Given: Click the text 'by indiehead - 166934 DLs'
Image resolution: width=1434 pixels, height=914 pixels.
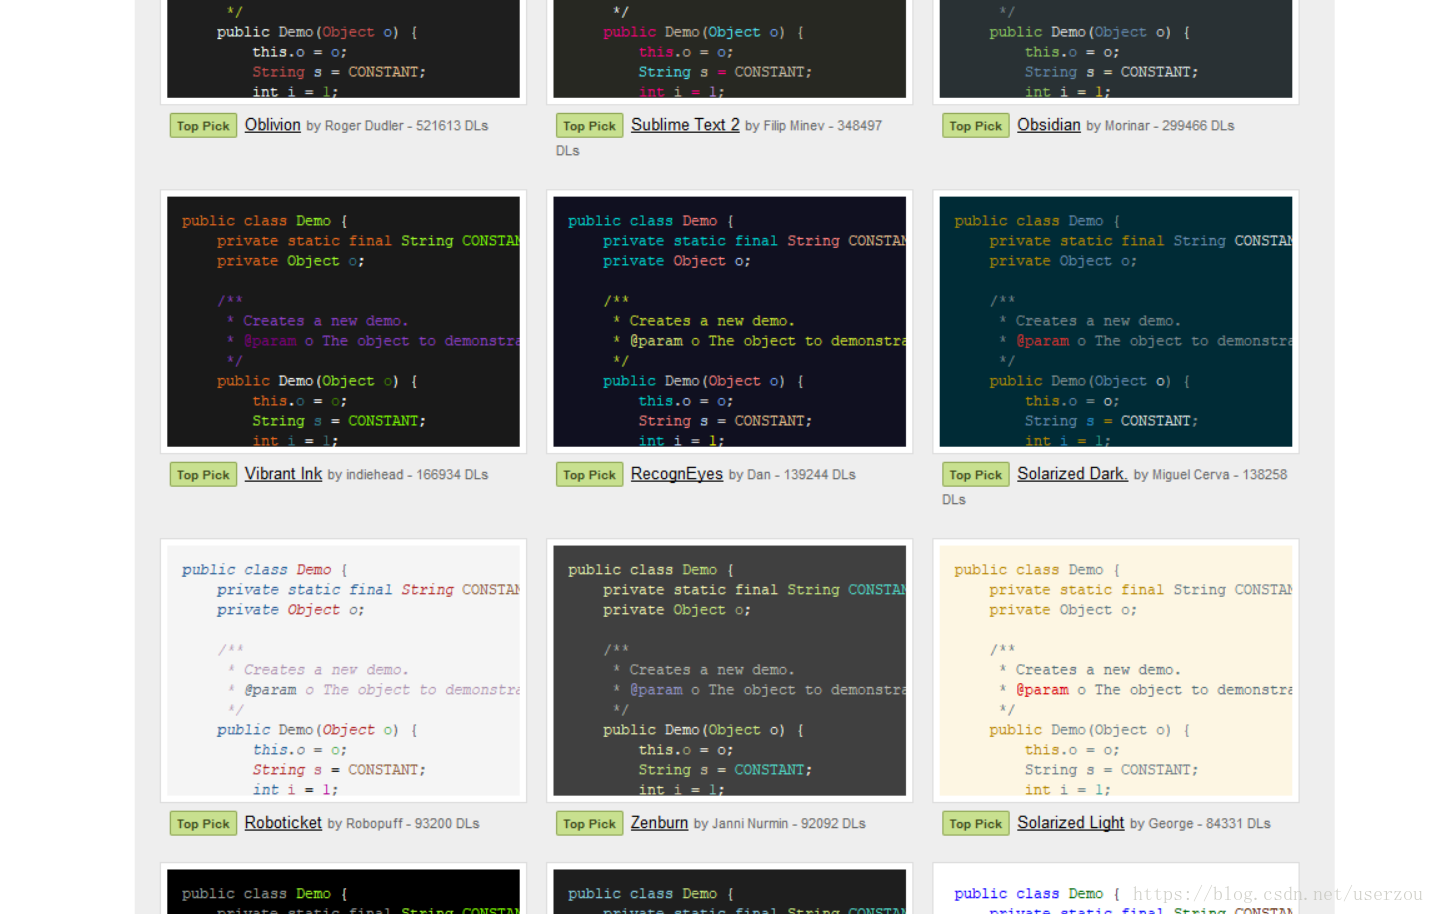Looking at the screenshot, I should tap(408, 475).
